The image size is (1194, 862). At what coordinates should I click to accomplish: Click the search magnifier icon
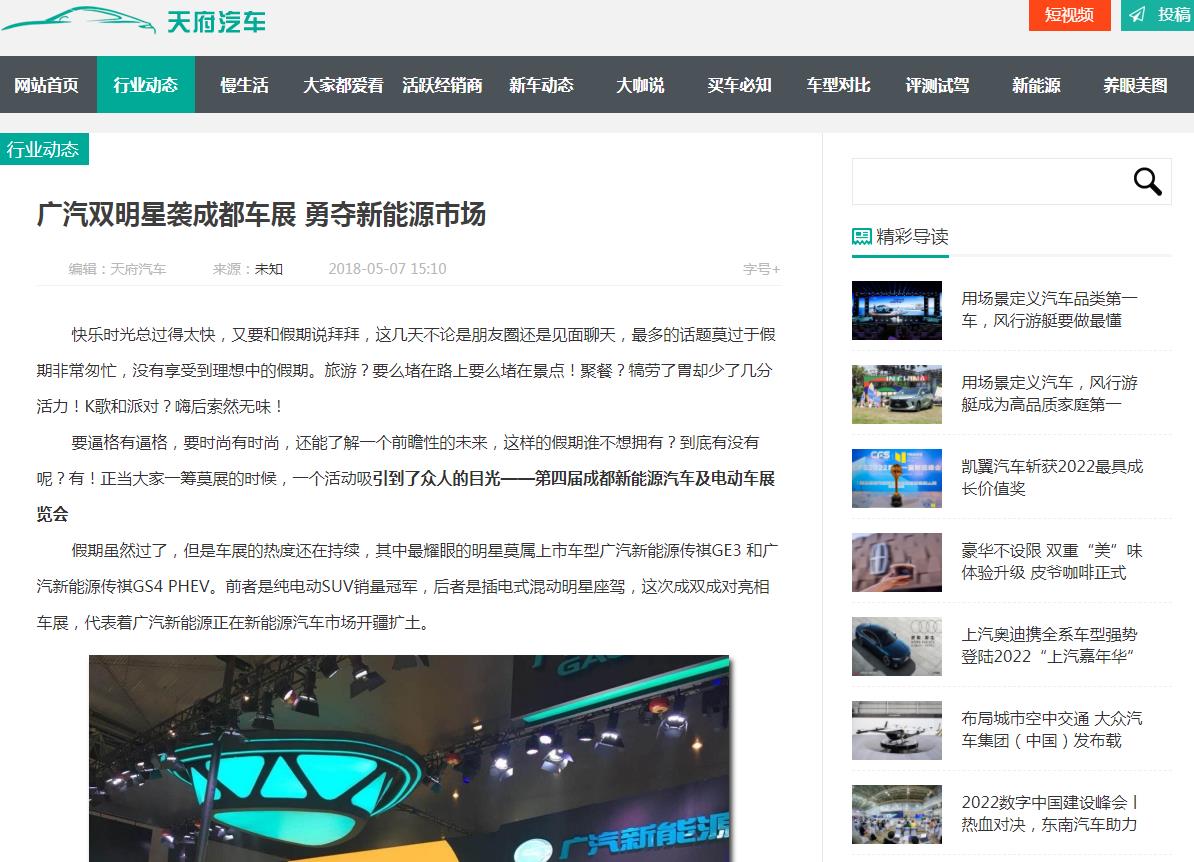[x=1147, y=182]
